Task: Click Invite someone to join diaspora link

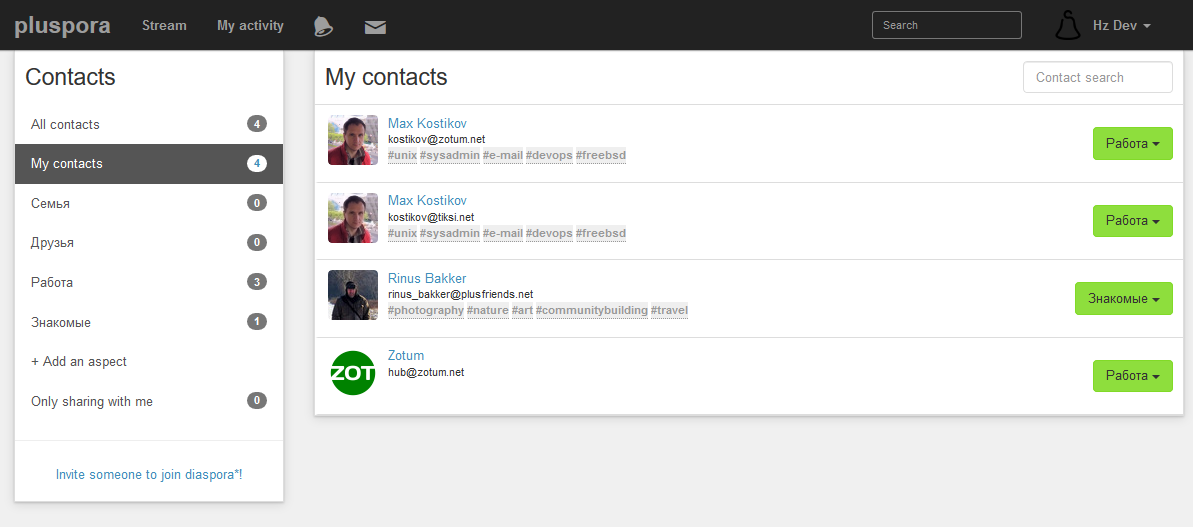Action: [x=149, y=474]
